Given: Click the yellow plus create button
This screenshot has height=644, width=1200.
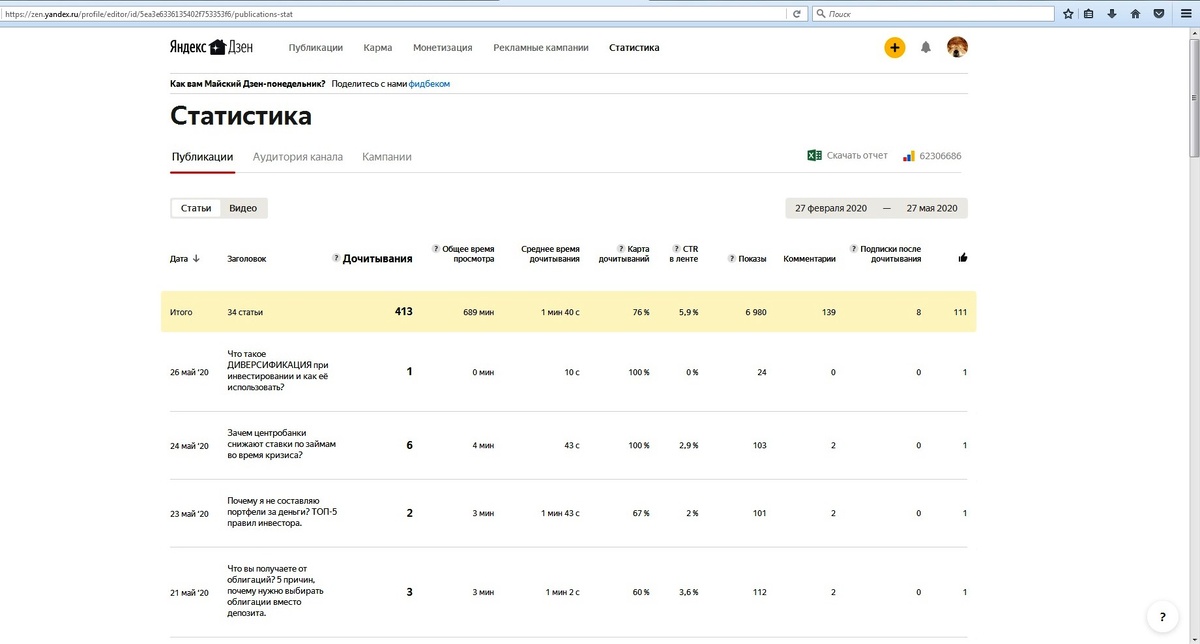Looking at the screenshot, I should tap(894, 47).
